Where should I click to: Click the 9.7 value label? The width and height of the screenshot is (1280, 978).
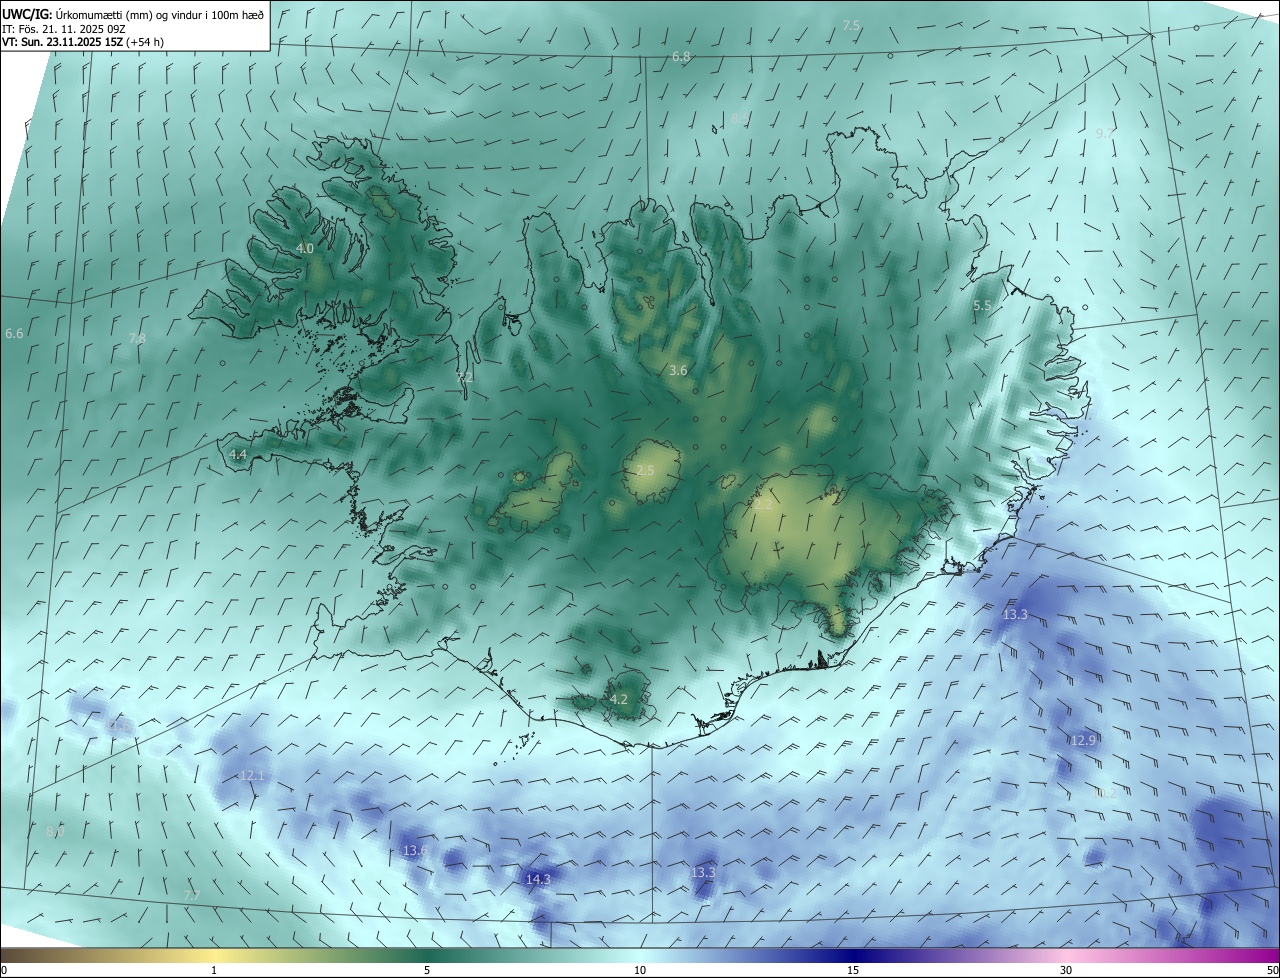coord(1105,133)
